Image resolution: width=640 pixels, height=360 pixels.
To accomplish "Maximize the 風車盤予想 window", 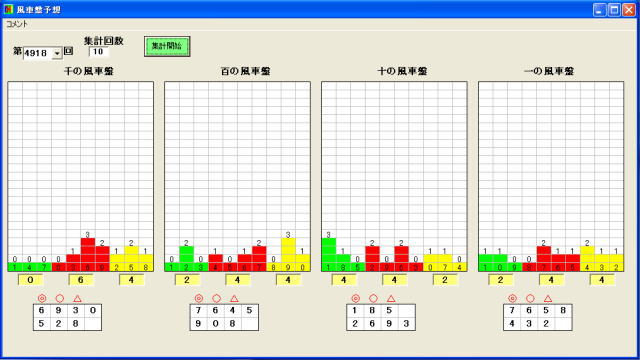I will [x=614, y=9].
